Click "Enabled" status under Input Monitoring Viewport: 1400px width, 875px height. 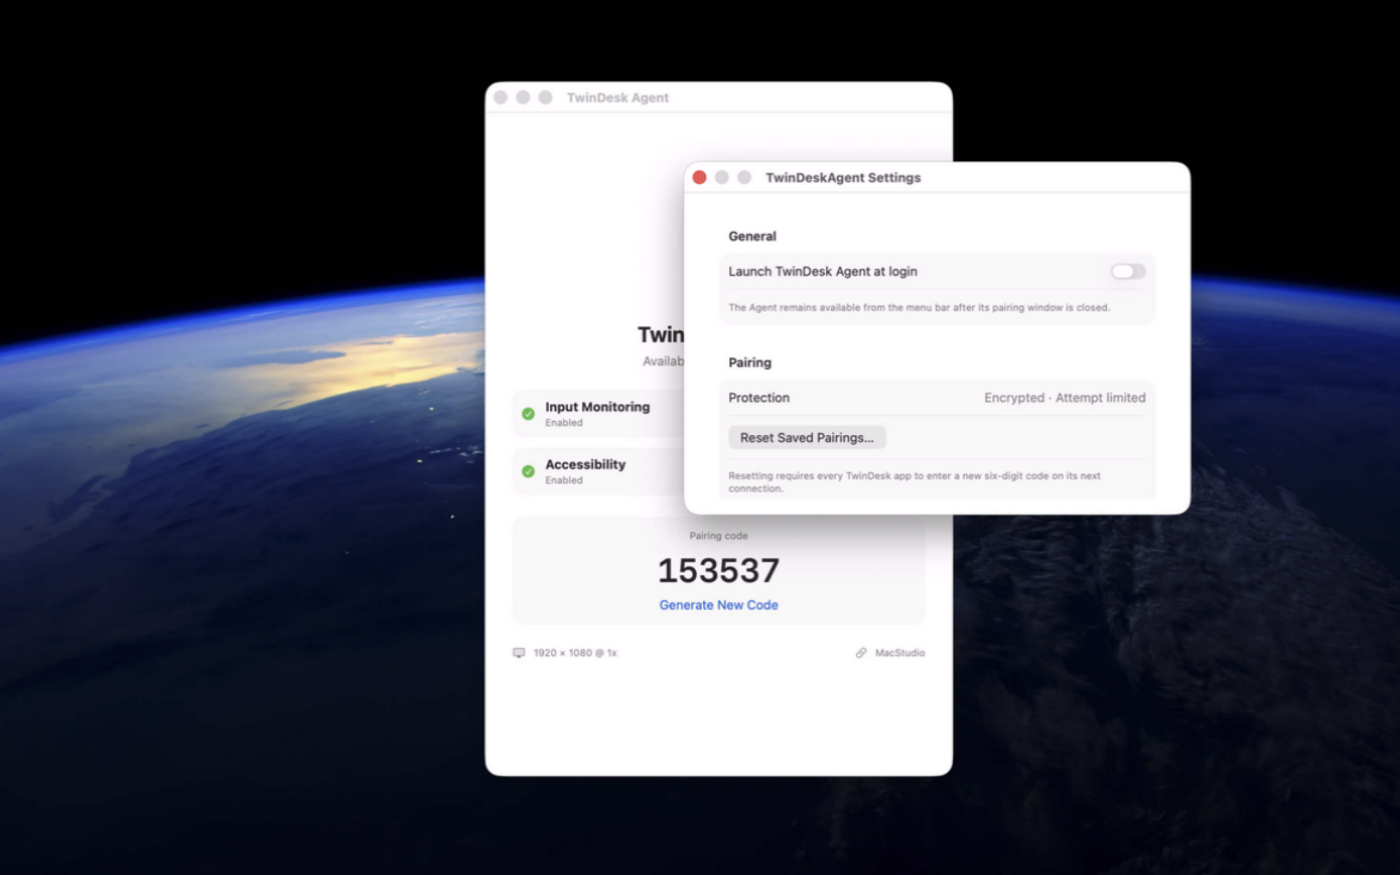564,423
